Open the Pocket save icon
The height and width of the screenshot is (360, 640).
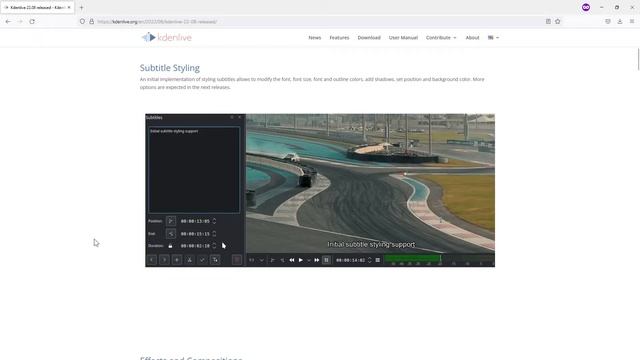[x=608, y=22]
